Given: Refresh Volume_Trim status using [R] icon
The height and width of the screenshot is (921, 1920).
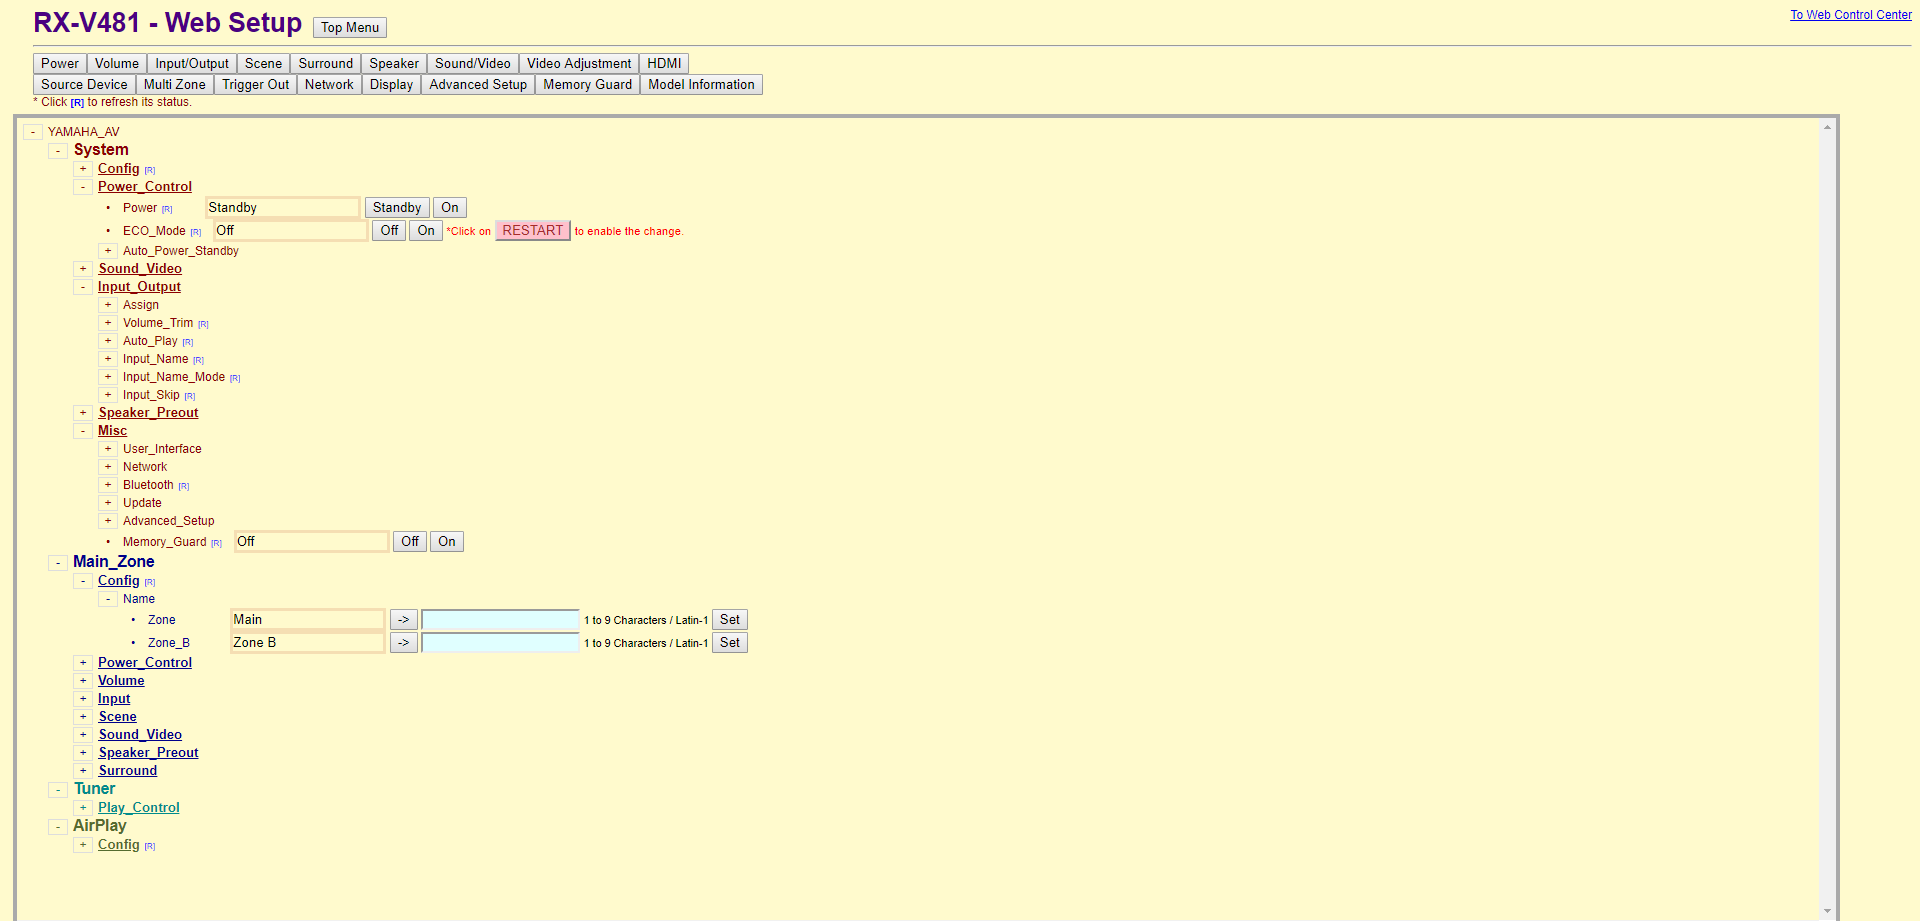Looking at the screenshot, I should click(x=203, y=324).
